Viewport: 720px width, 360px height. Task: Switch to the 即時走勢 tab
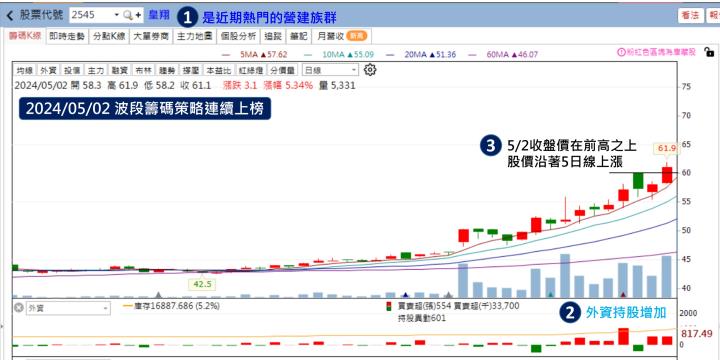tap(67, 37)
